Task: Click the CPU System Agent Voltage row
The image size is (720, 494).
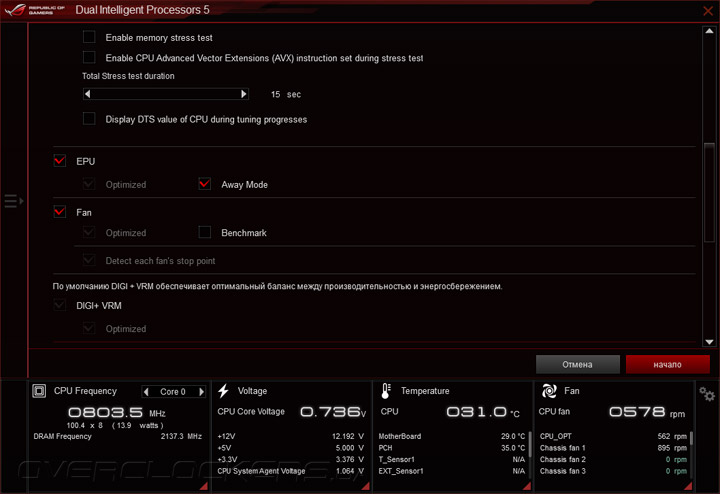Action: pos(291,471)
